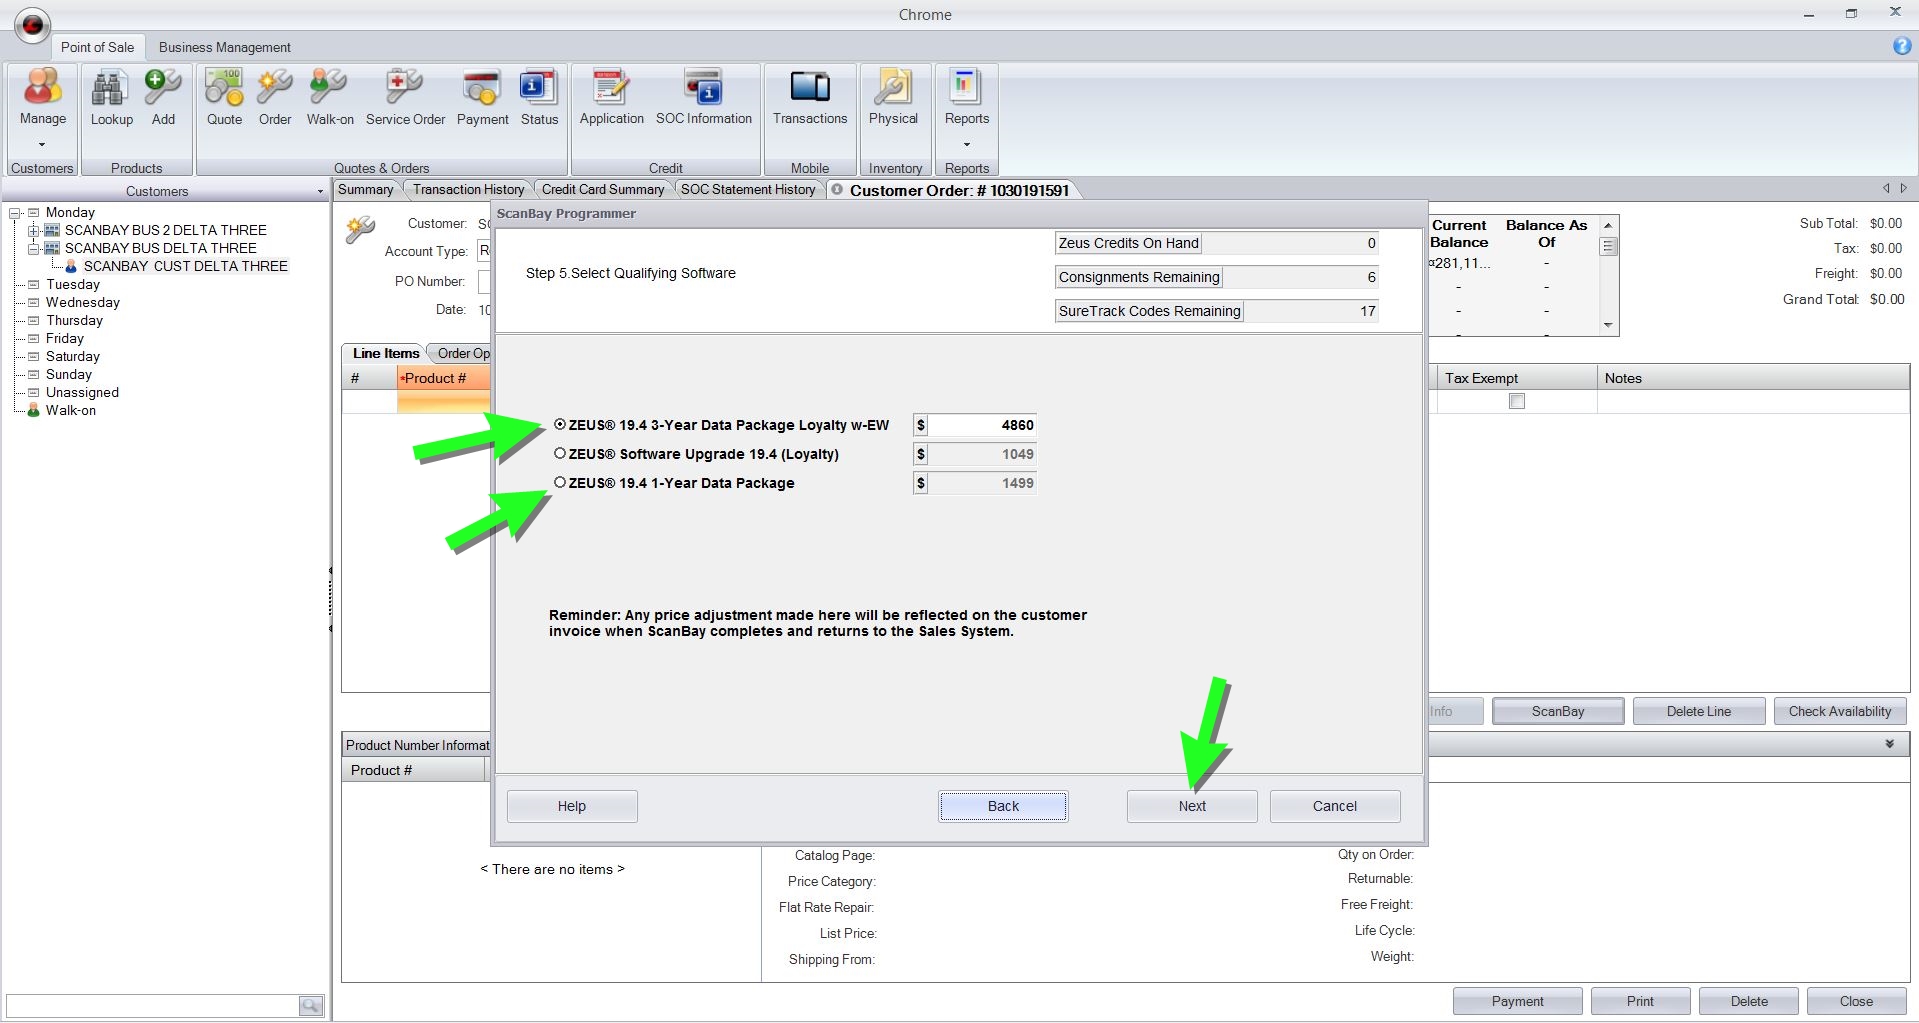The height and width of the screenshot is (1023, 1919).
Task: Switch to the Business Management tab
Action: coord(224,47)
